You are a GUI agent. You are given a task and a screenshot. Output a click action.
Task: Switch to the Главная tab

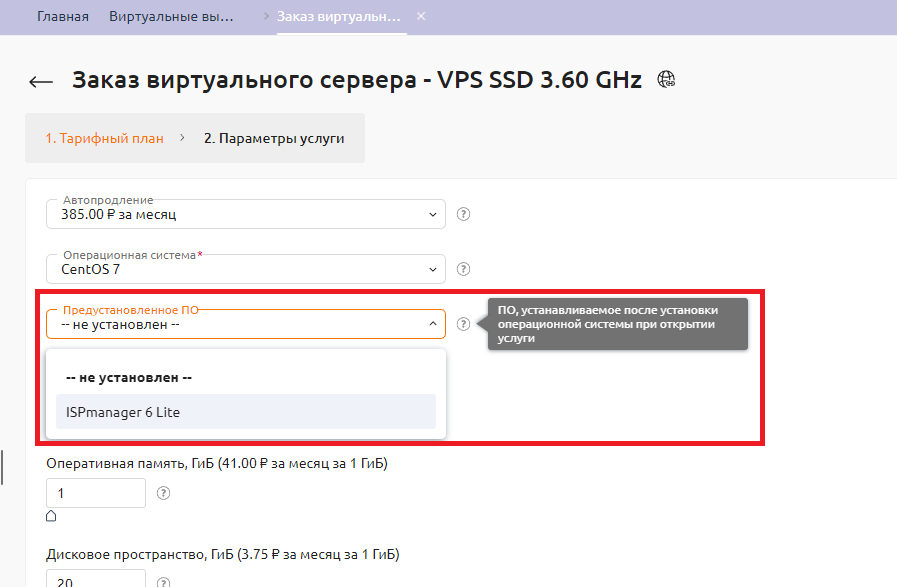[63, 17]
